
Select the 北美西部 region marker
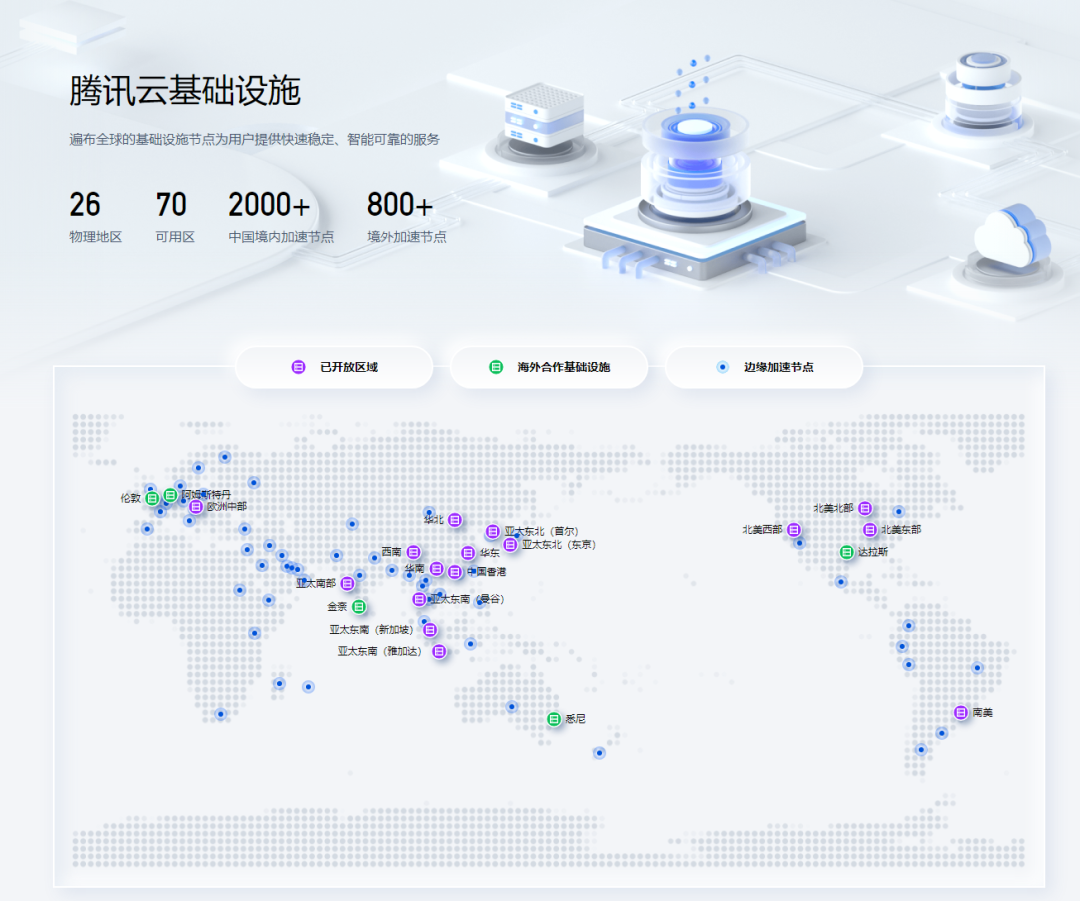point(794,530)
